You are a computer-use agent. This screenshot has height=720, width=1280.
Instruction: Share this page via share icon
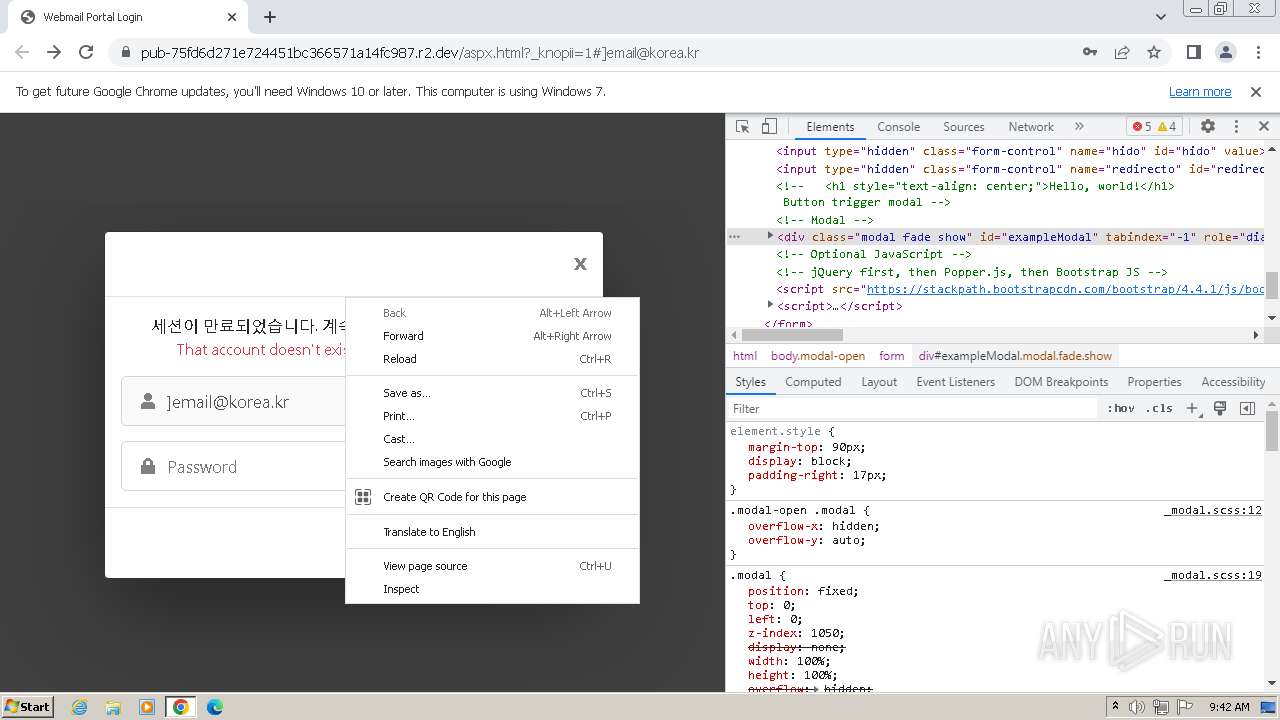[1122, 52]
